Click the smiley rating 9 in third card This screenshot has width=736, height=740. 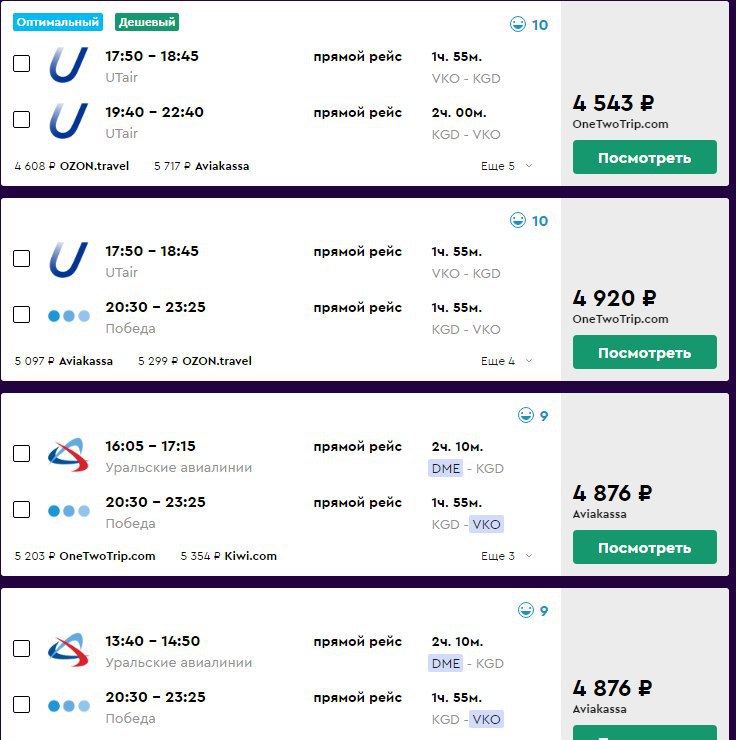pos(533,415)
